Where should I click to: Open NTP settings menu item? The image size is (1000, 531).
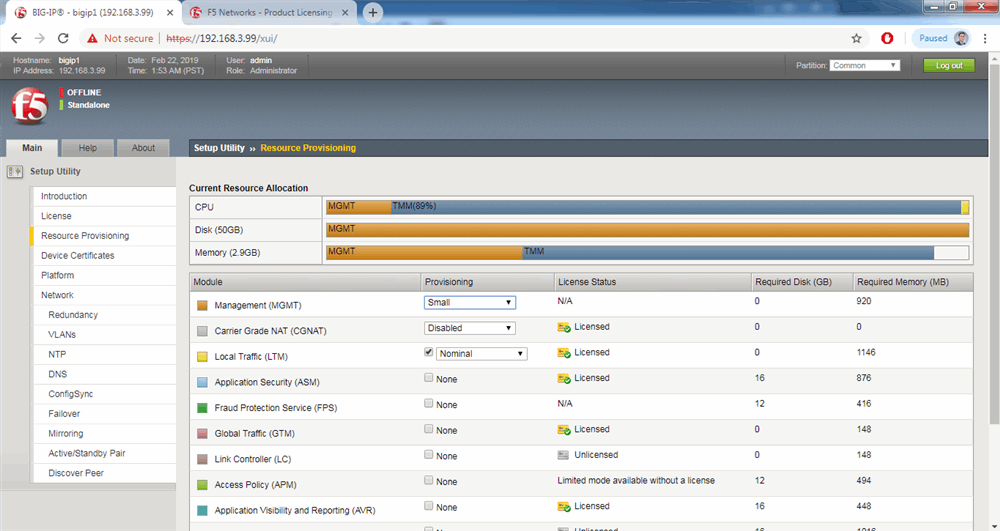[104, 354]
